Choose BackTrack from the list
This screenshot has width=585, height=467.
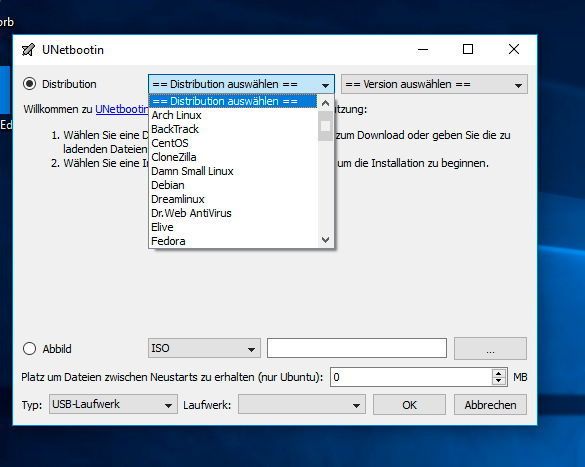(x=233, y=129)
